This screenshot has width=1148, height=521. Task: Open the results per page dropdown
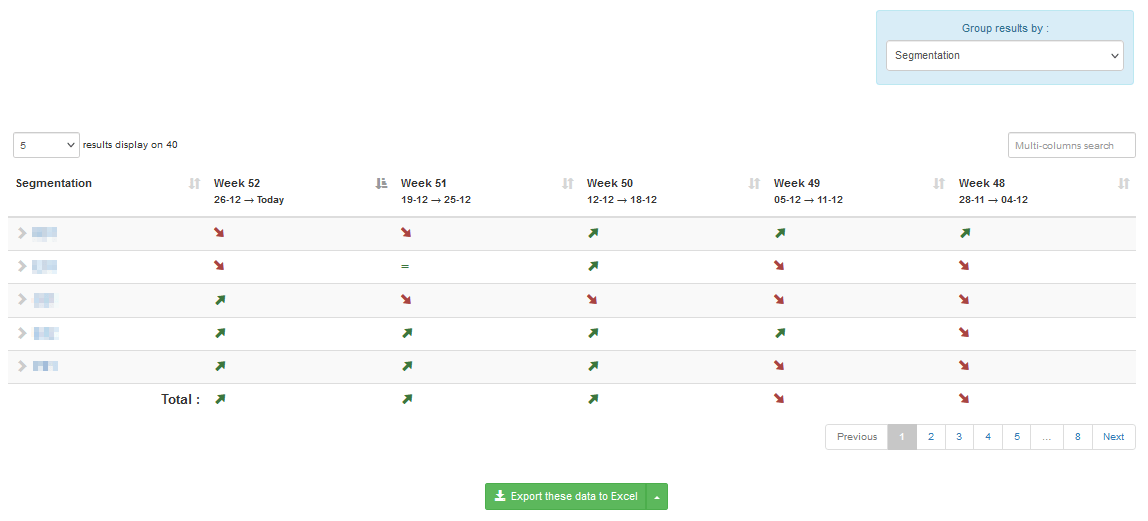pos(46,145)
